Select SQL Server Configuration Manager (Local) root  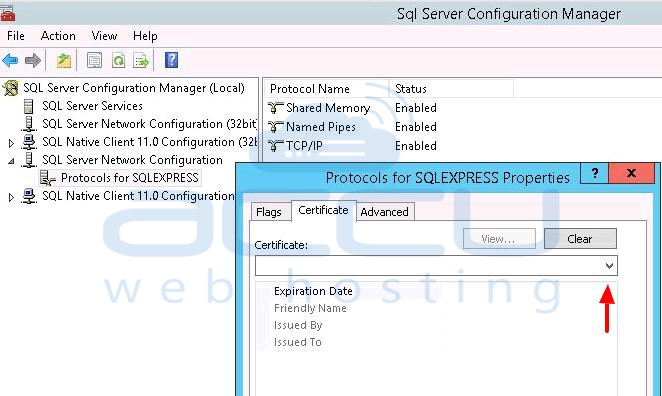coord(134,88)
